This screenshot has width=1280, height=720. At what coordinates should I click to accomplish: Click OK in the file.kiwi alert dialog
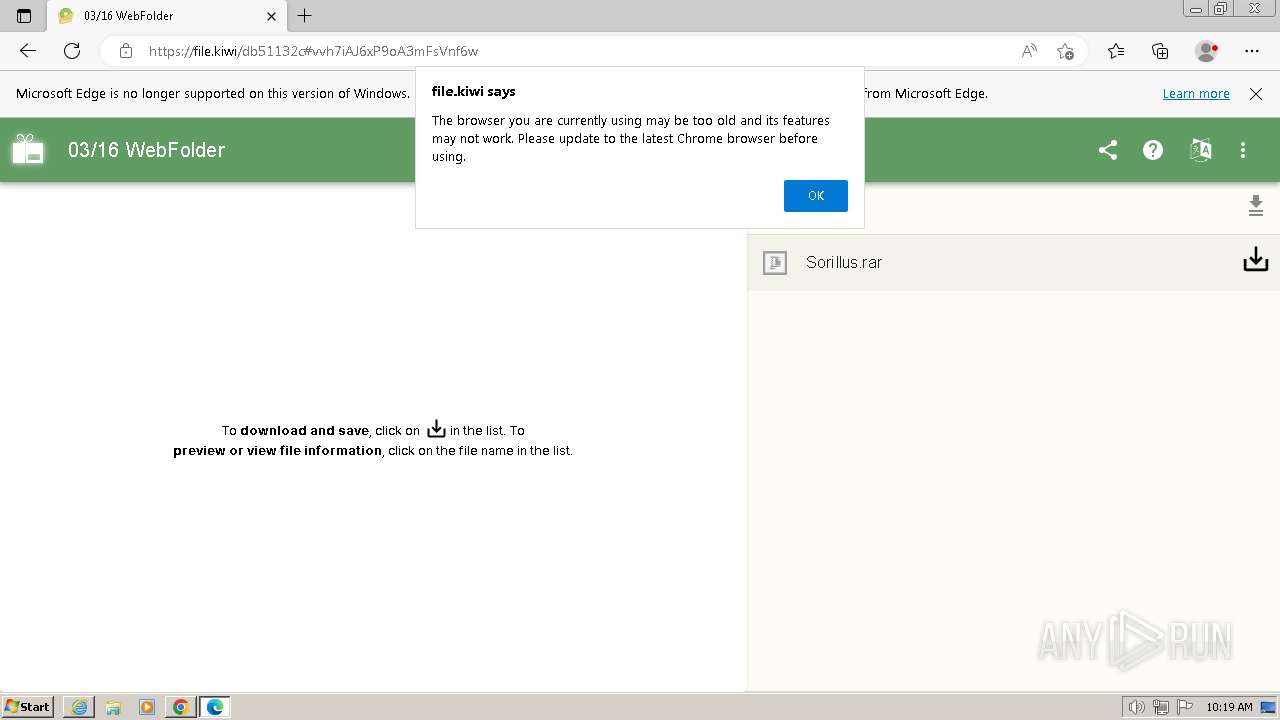[x=815, y=196]
